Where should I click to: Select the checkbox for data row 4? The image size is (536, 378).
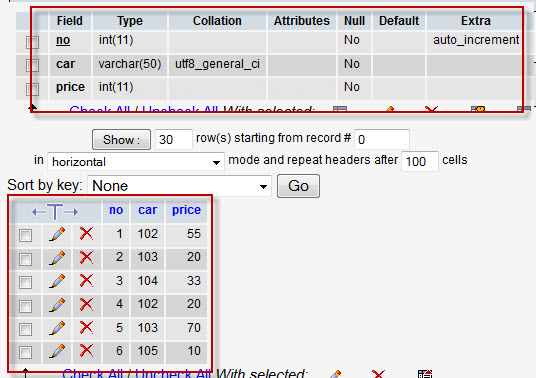25,306
